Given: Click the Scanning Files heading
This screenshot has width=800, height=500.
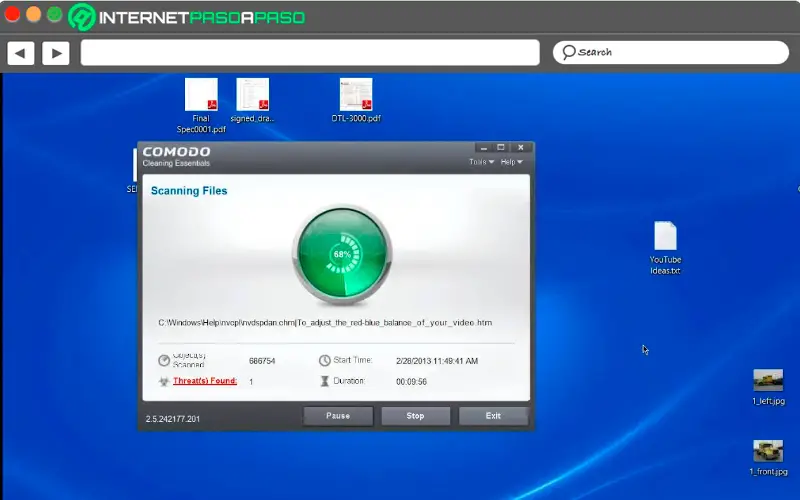Looking at the screenshot, I should coord(189,191).
